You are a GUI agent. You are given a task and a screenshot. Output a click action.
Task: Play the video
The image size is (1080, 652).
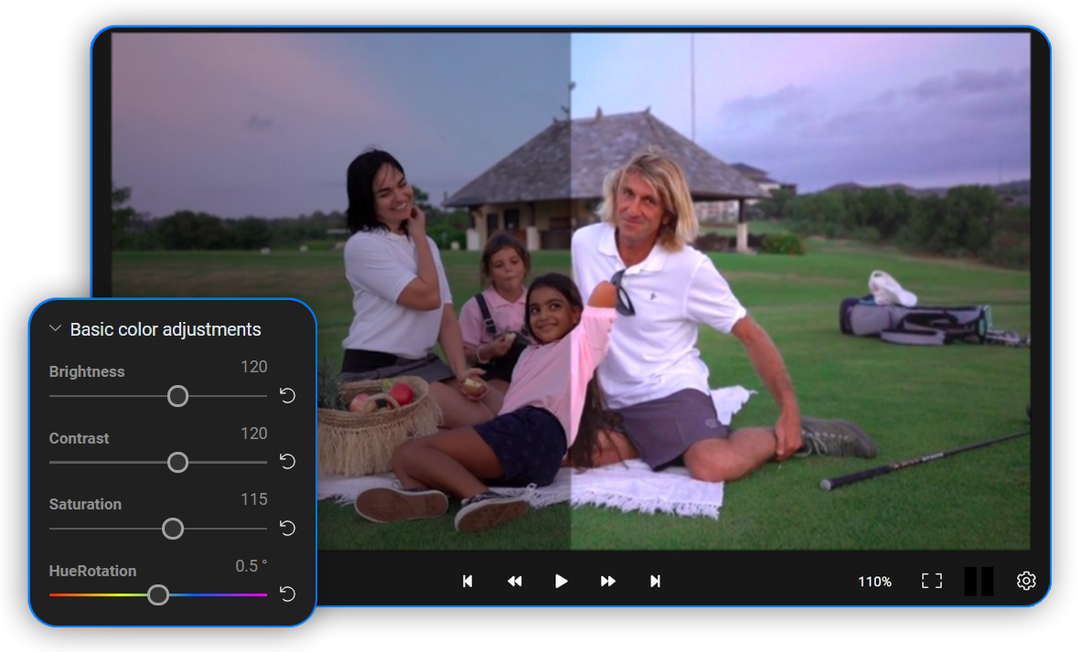point(561,580)
